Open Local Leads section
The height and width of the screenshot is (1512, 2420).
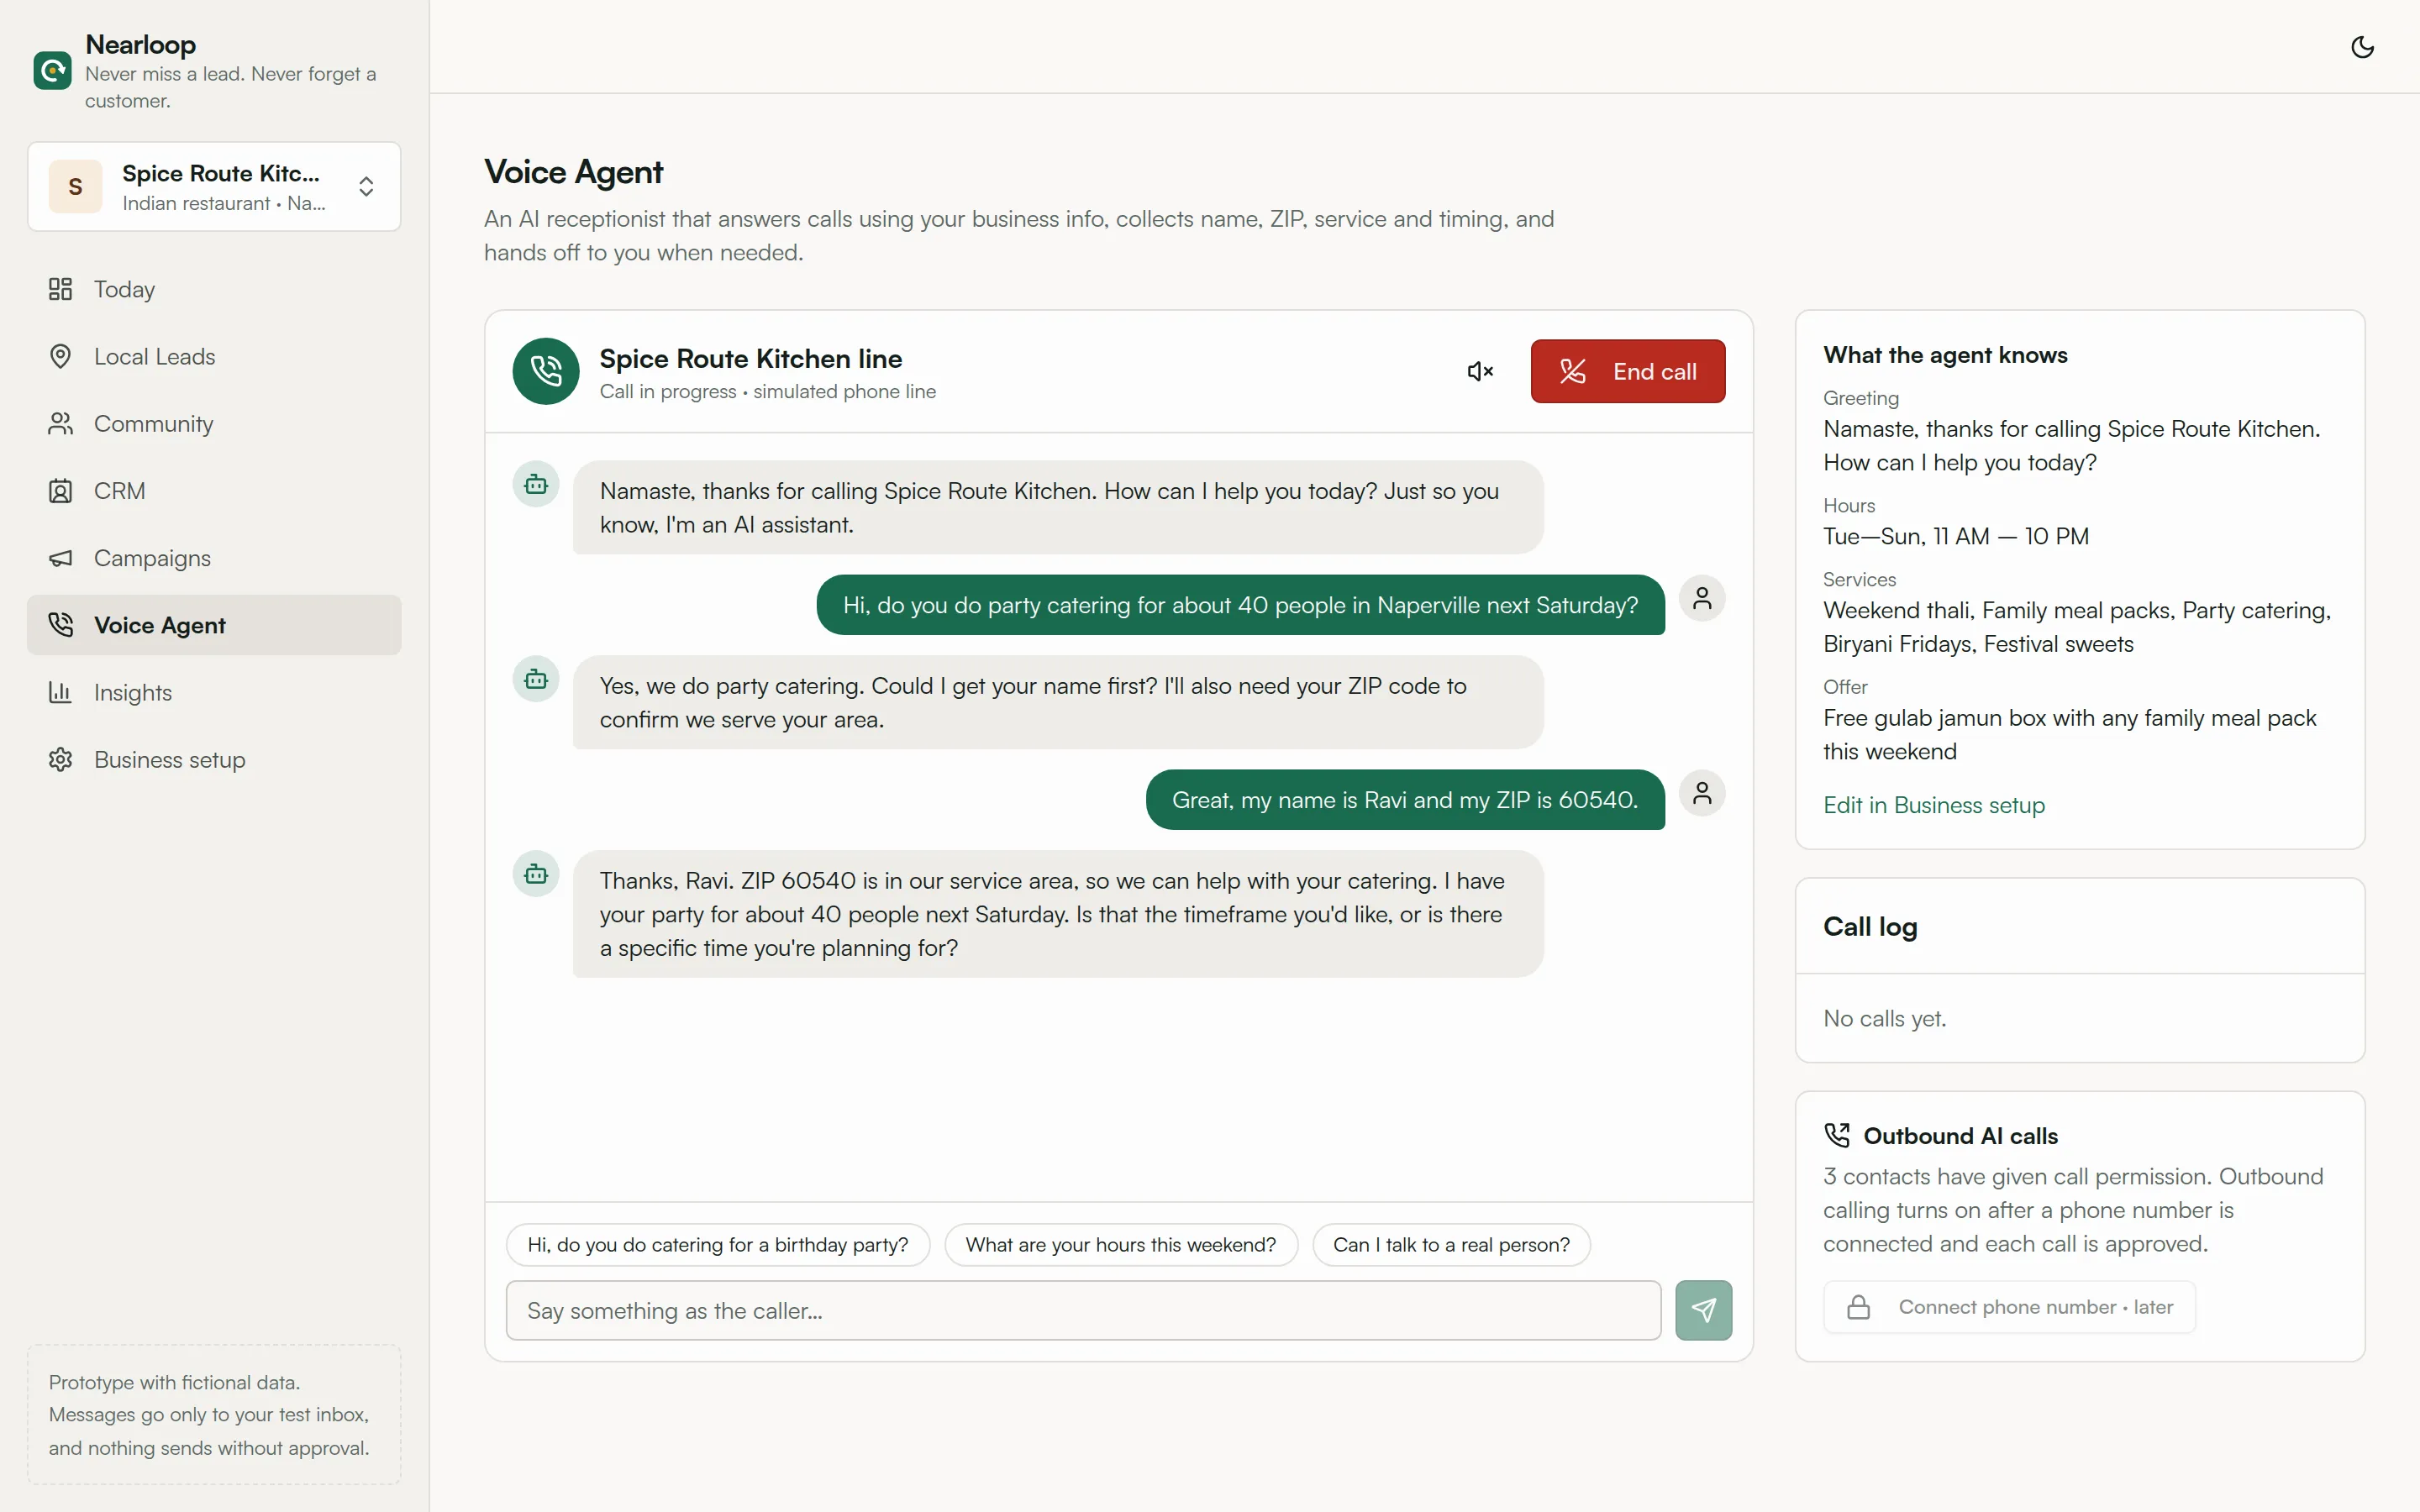[214, 356]
